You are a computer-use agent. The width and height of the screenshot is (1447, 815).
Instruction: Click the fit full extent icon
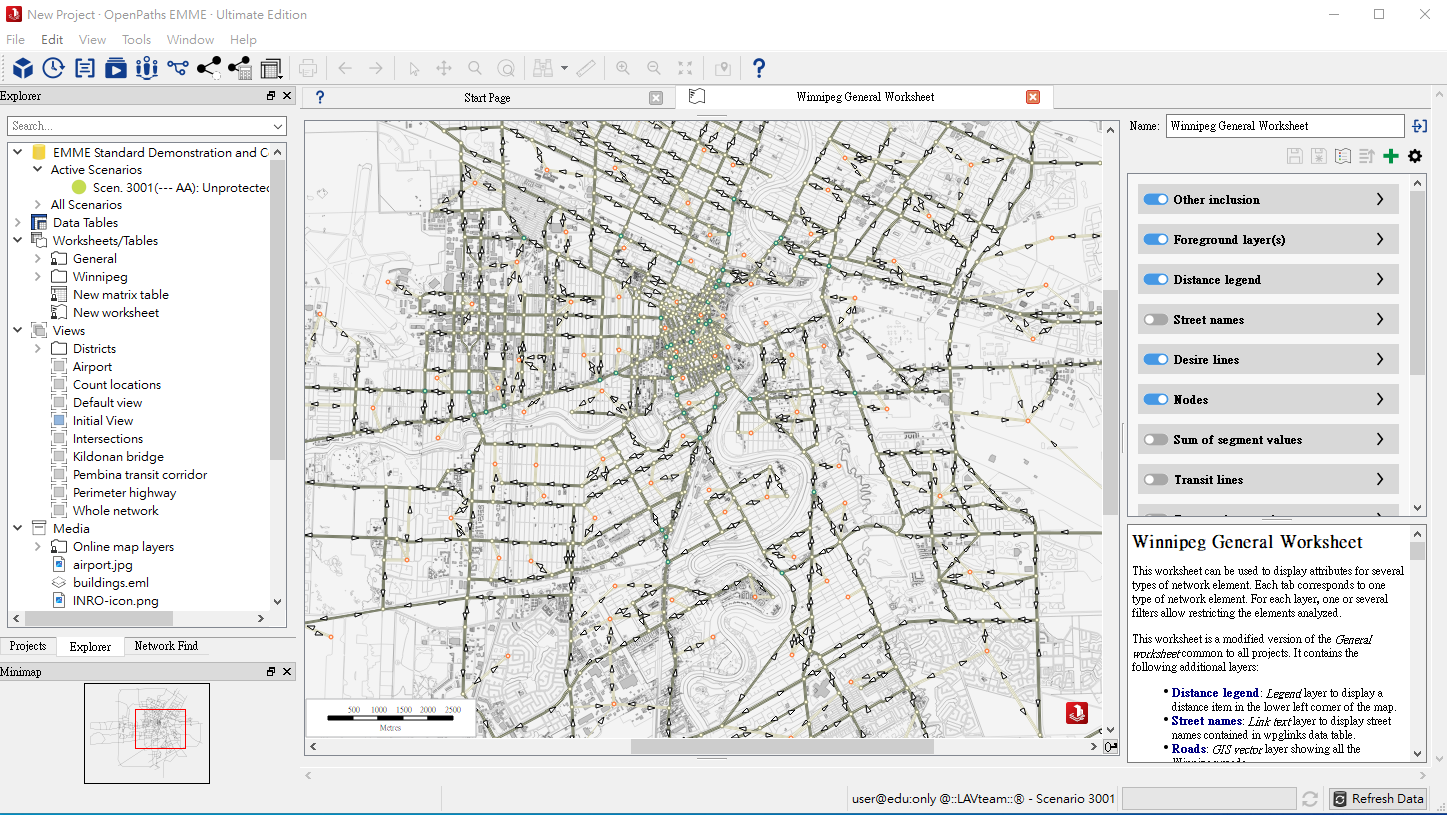[685, 68]
